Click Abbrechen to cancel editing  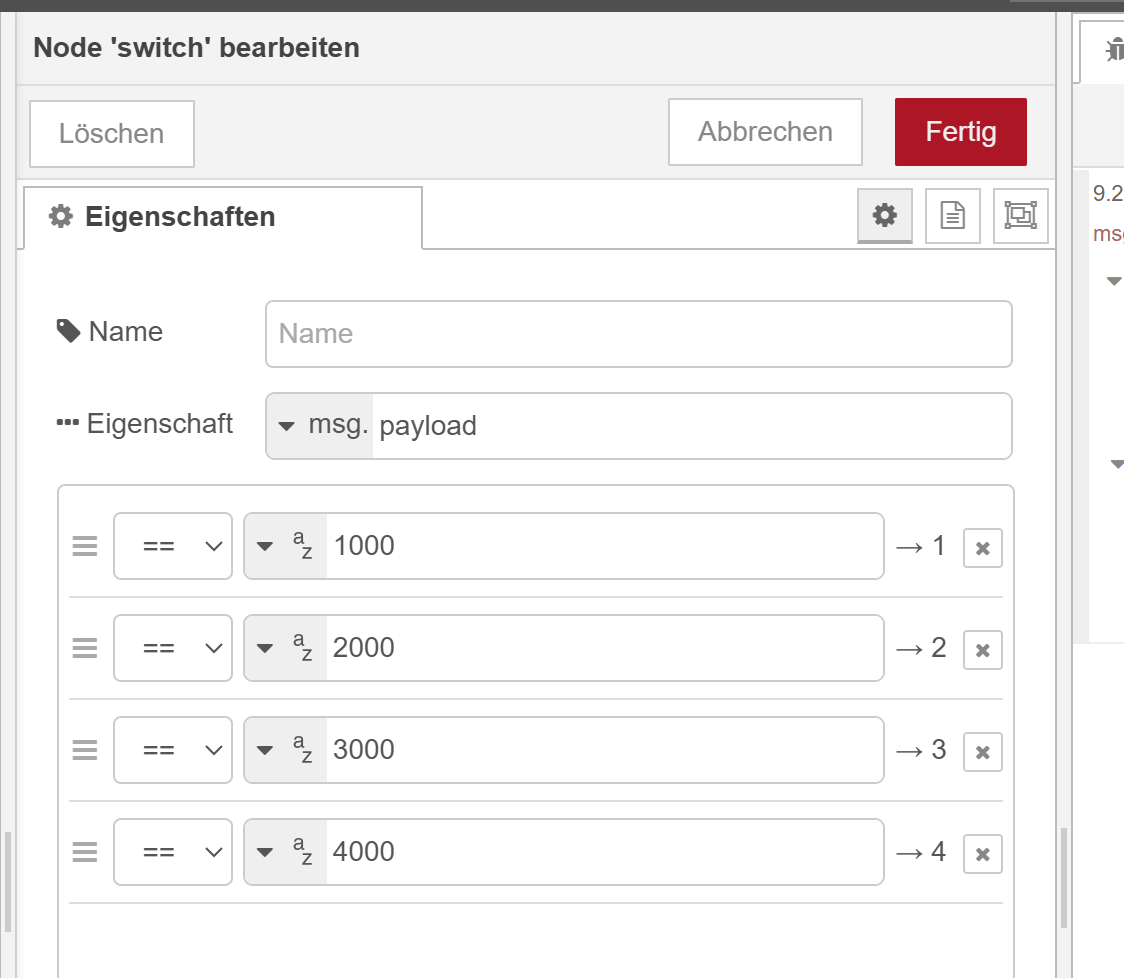coord(765,132)
